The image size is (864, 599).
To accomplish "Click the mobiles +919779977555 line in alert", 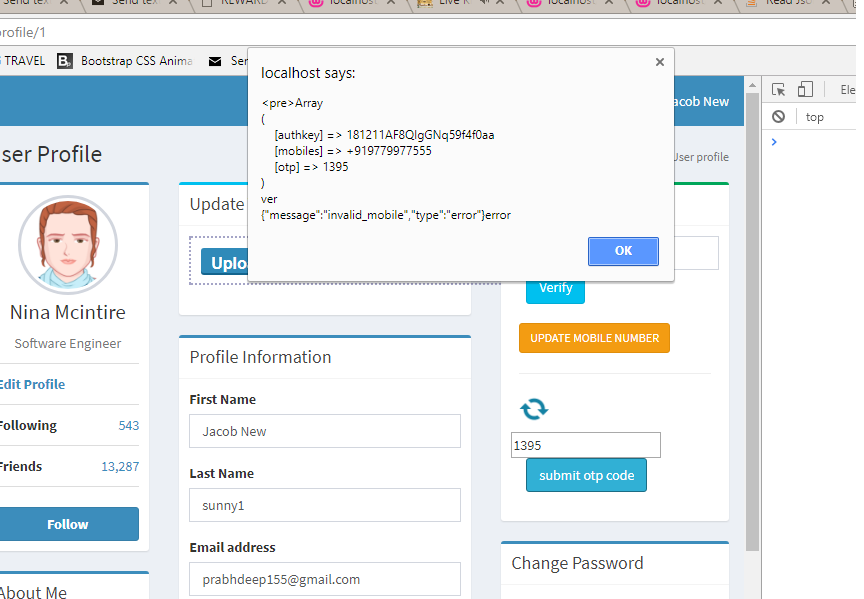I will tap(353, 151).
